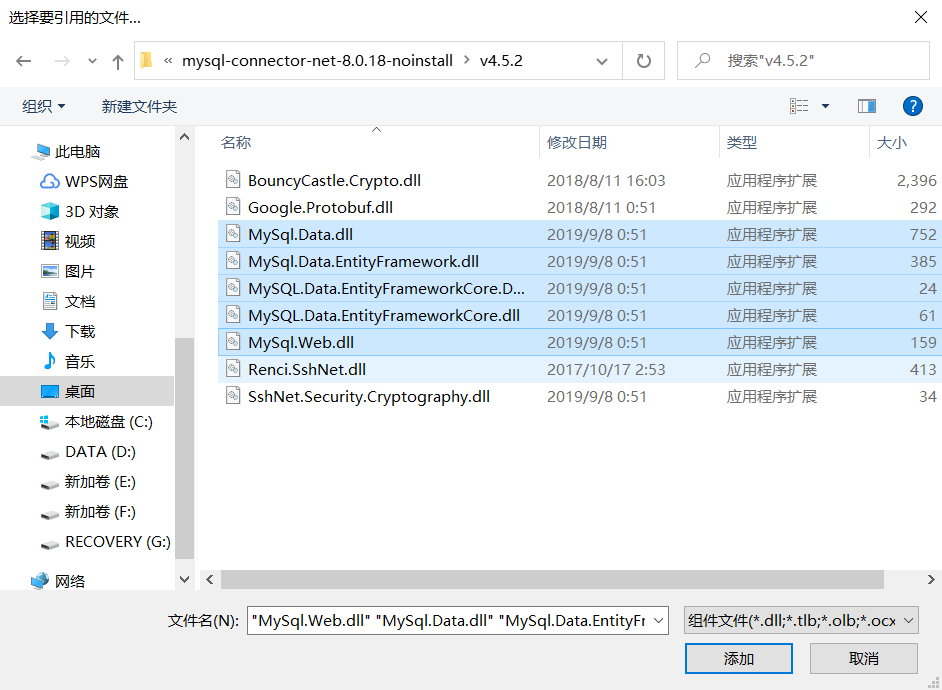Sort files by the 类型 column
942x690 pixels.
742,142
